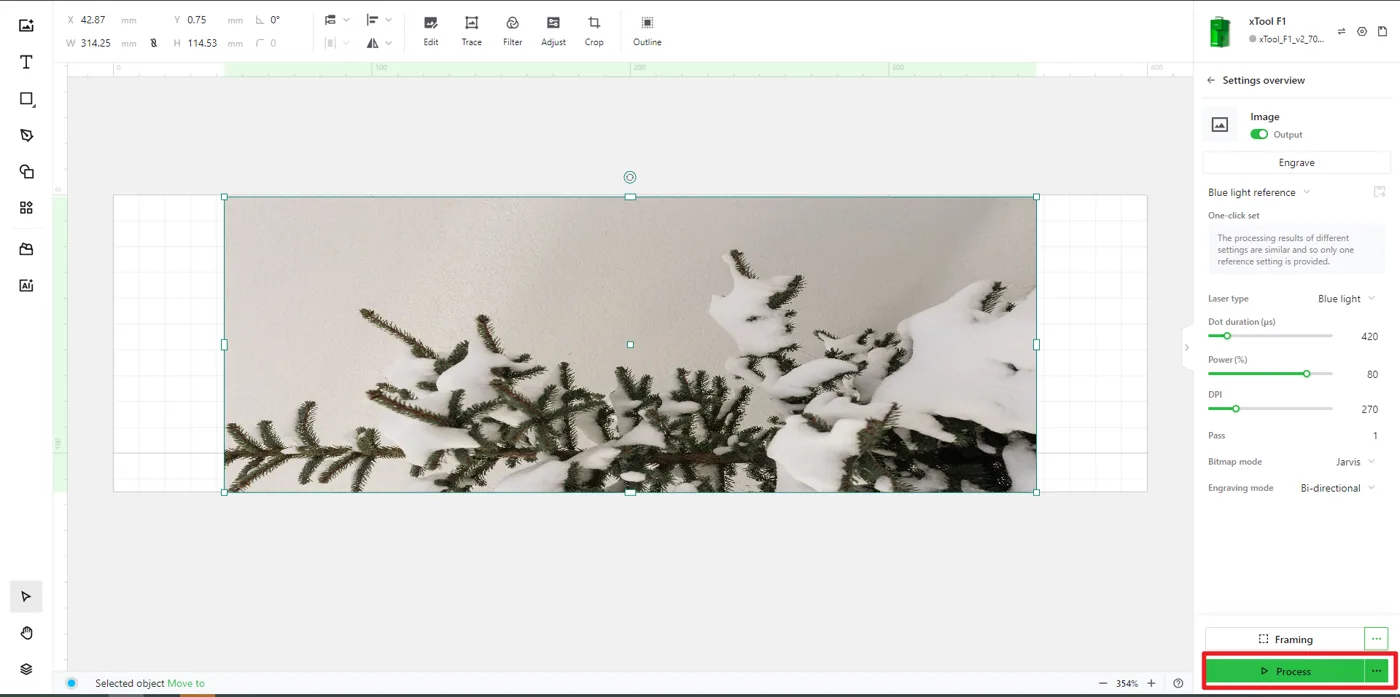The width and height of the screenshot is (1400, 697).
Task: Click the Trace image tool
Action: (471, 31)
